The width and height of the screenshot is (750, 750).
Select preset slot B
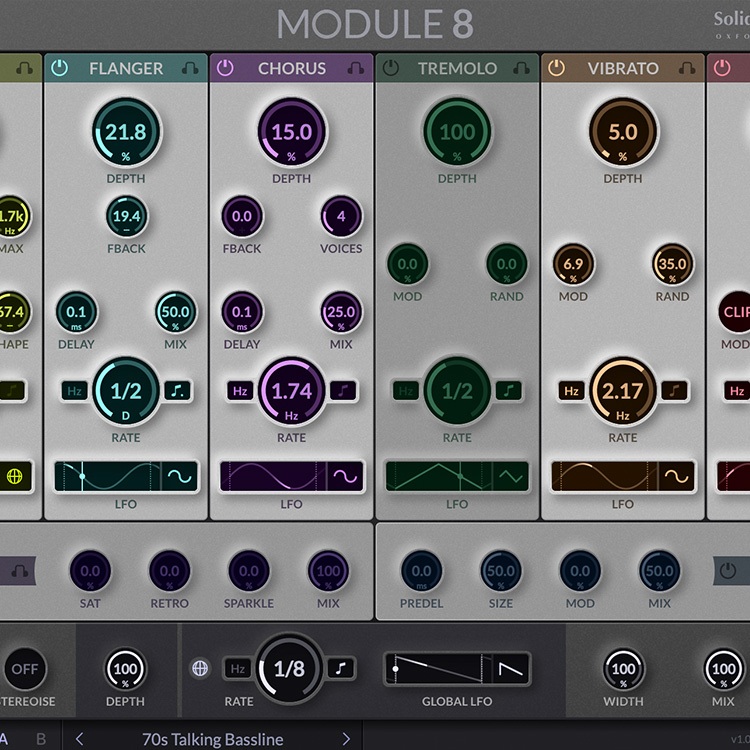coord(41,739)
